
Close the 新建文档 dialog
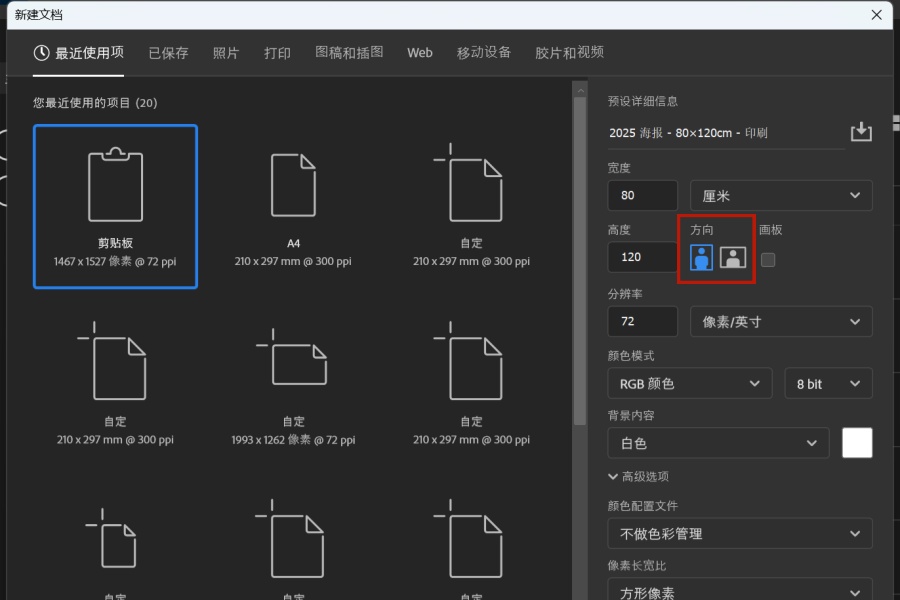pos(876,15)
